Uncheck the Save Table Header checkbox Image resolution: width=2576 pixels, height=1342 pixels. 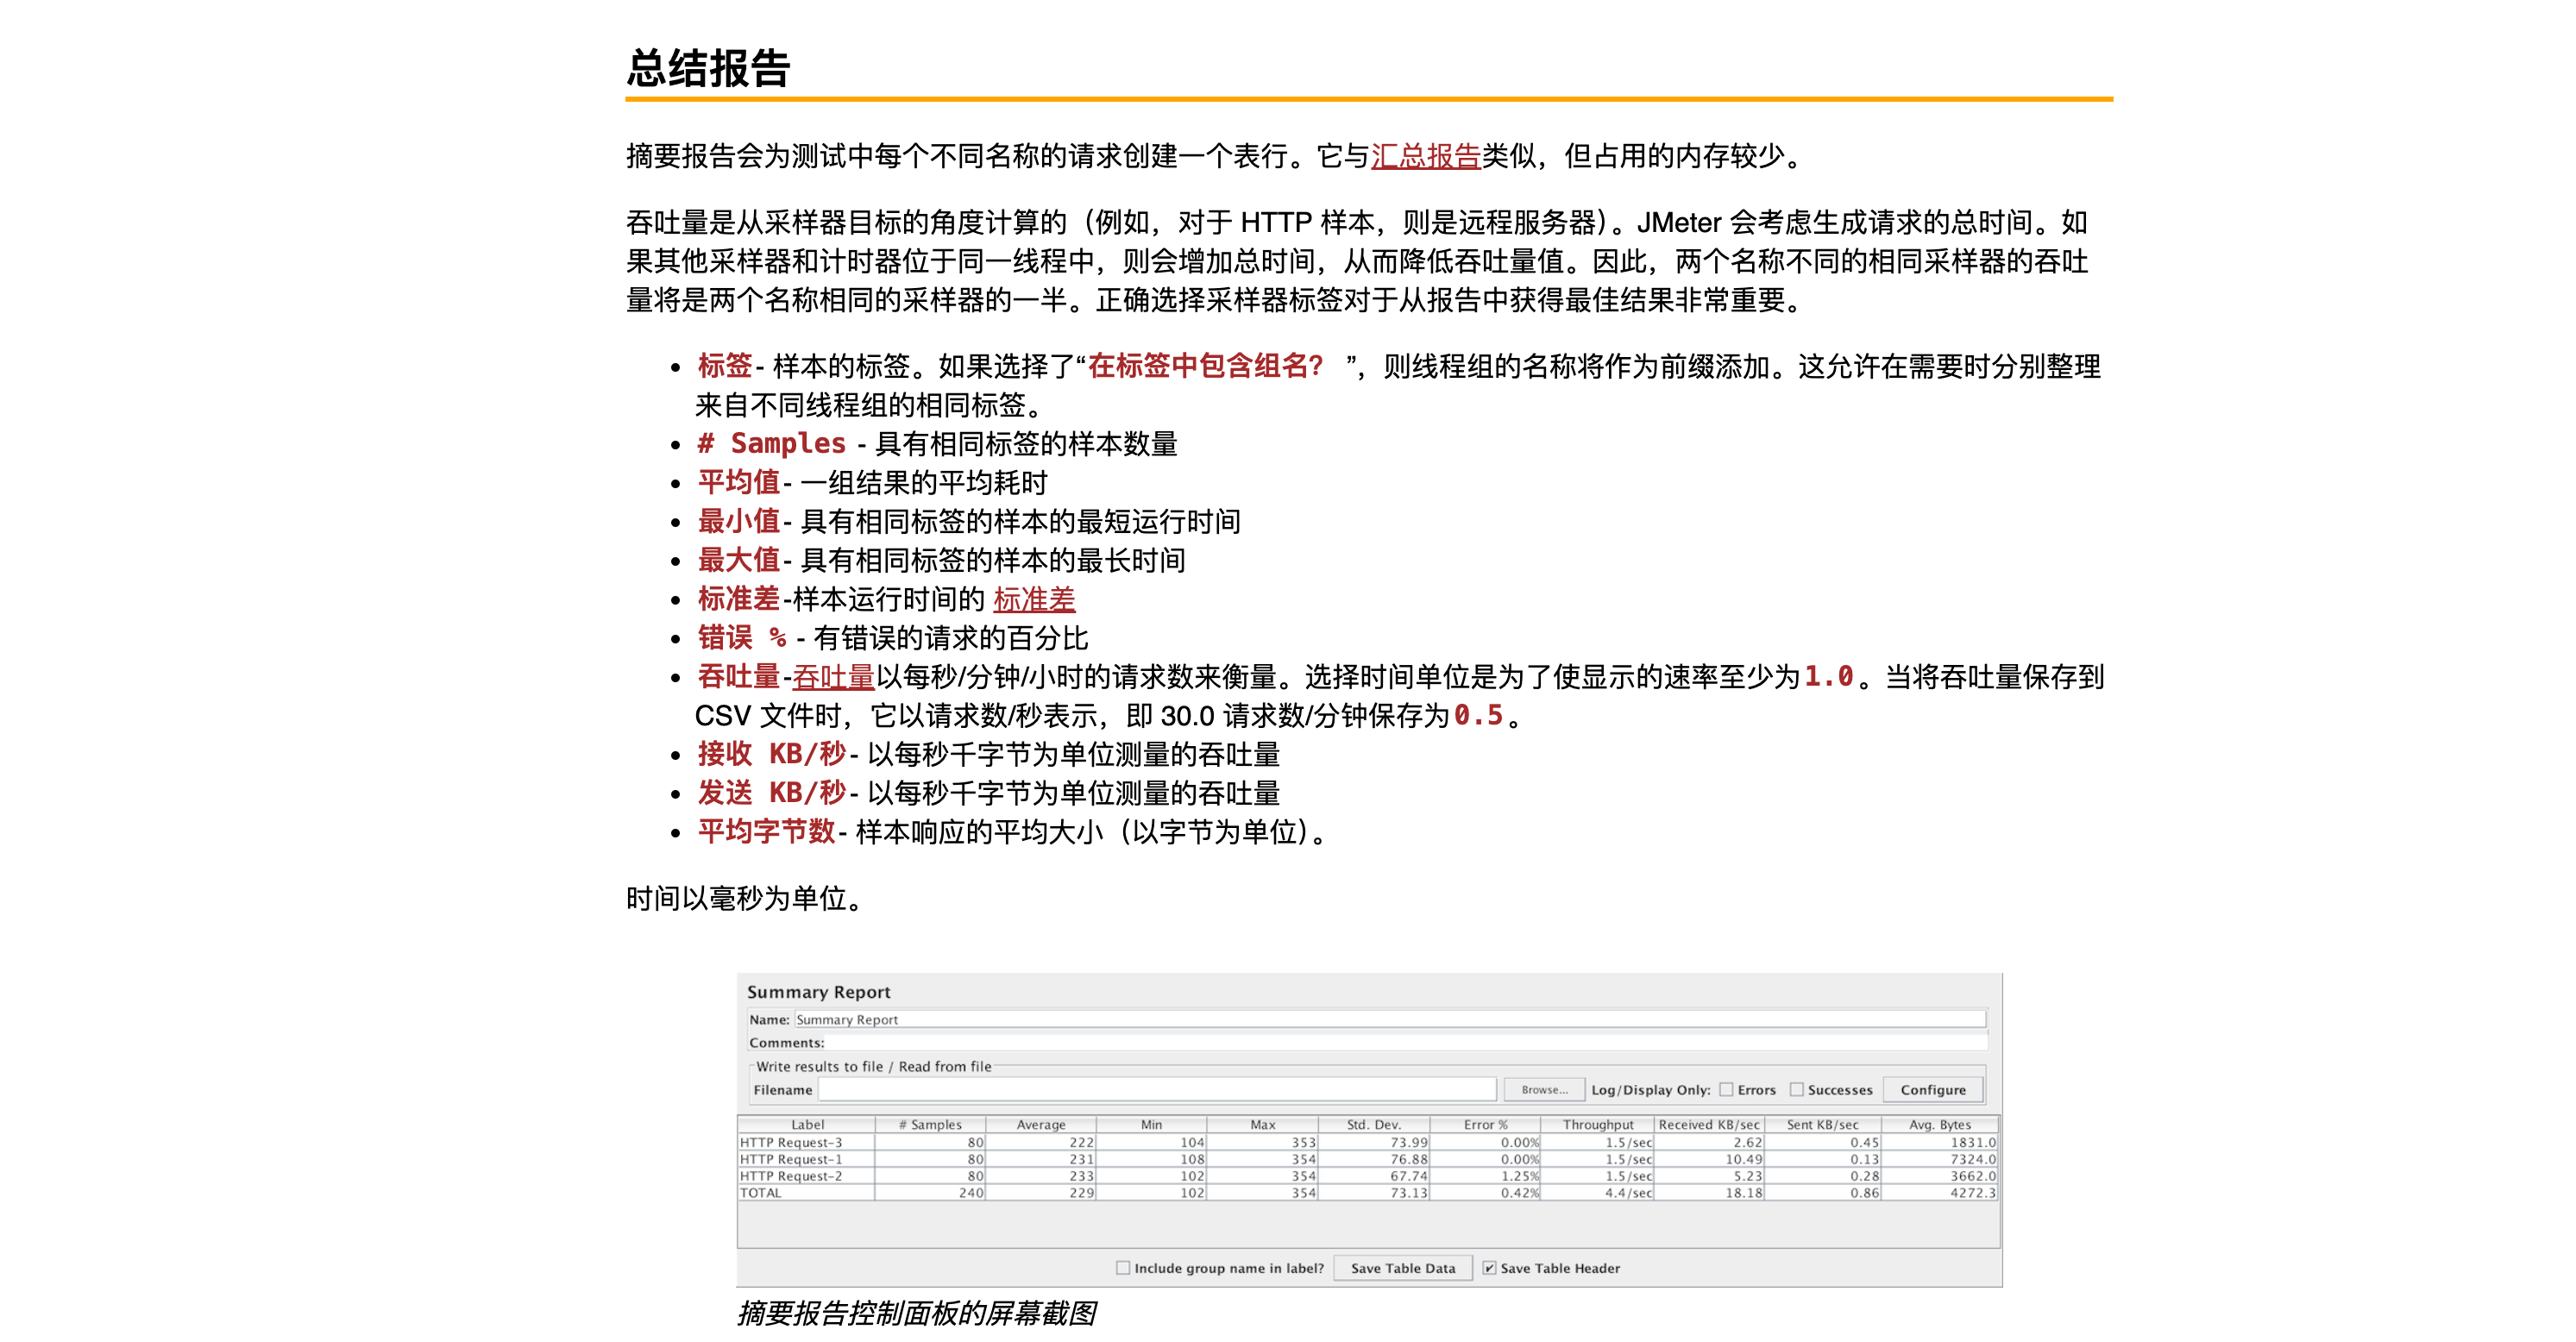tap(1489, 1268)
